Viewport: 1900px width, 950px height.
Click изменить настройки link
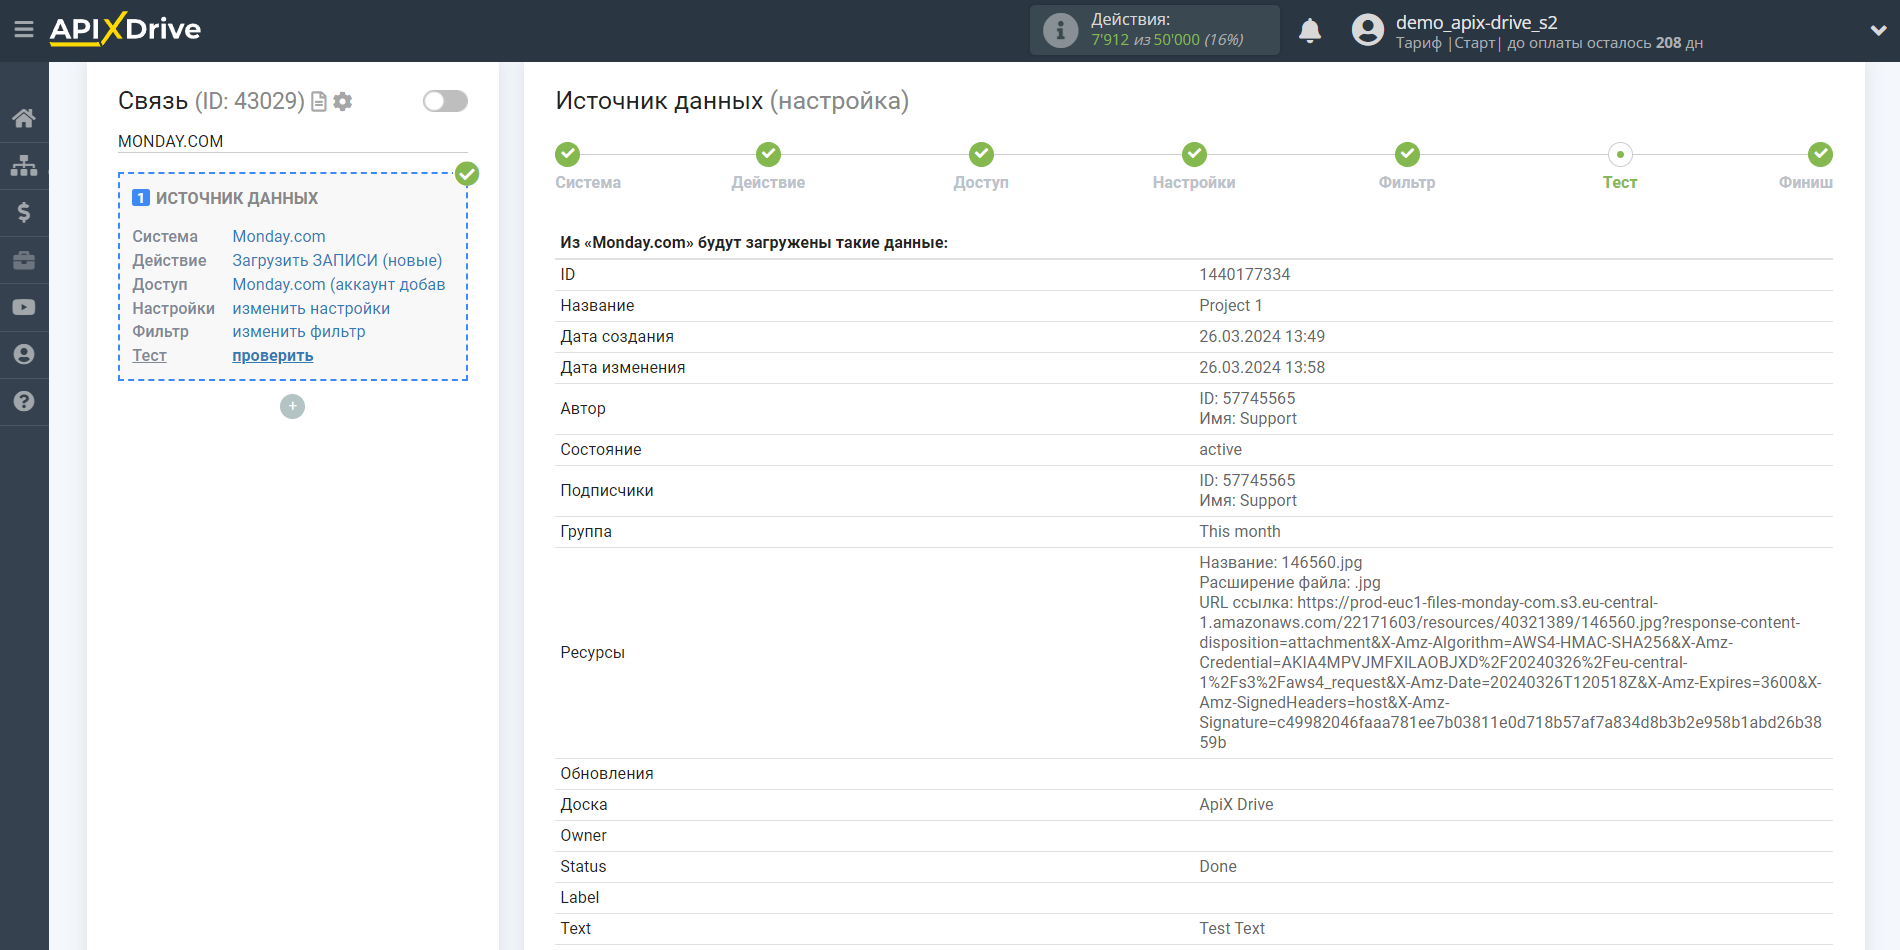(x=311, y=308)
